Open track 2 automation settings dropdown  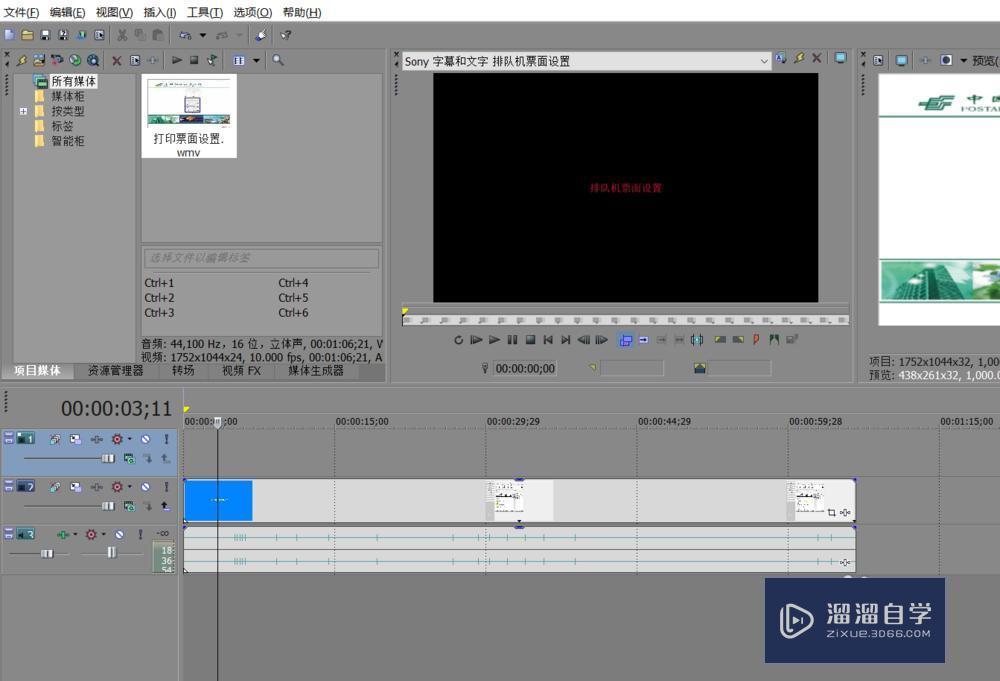pos(129,487)
